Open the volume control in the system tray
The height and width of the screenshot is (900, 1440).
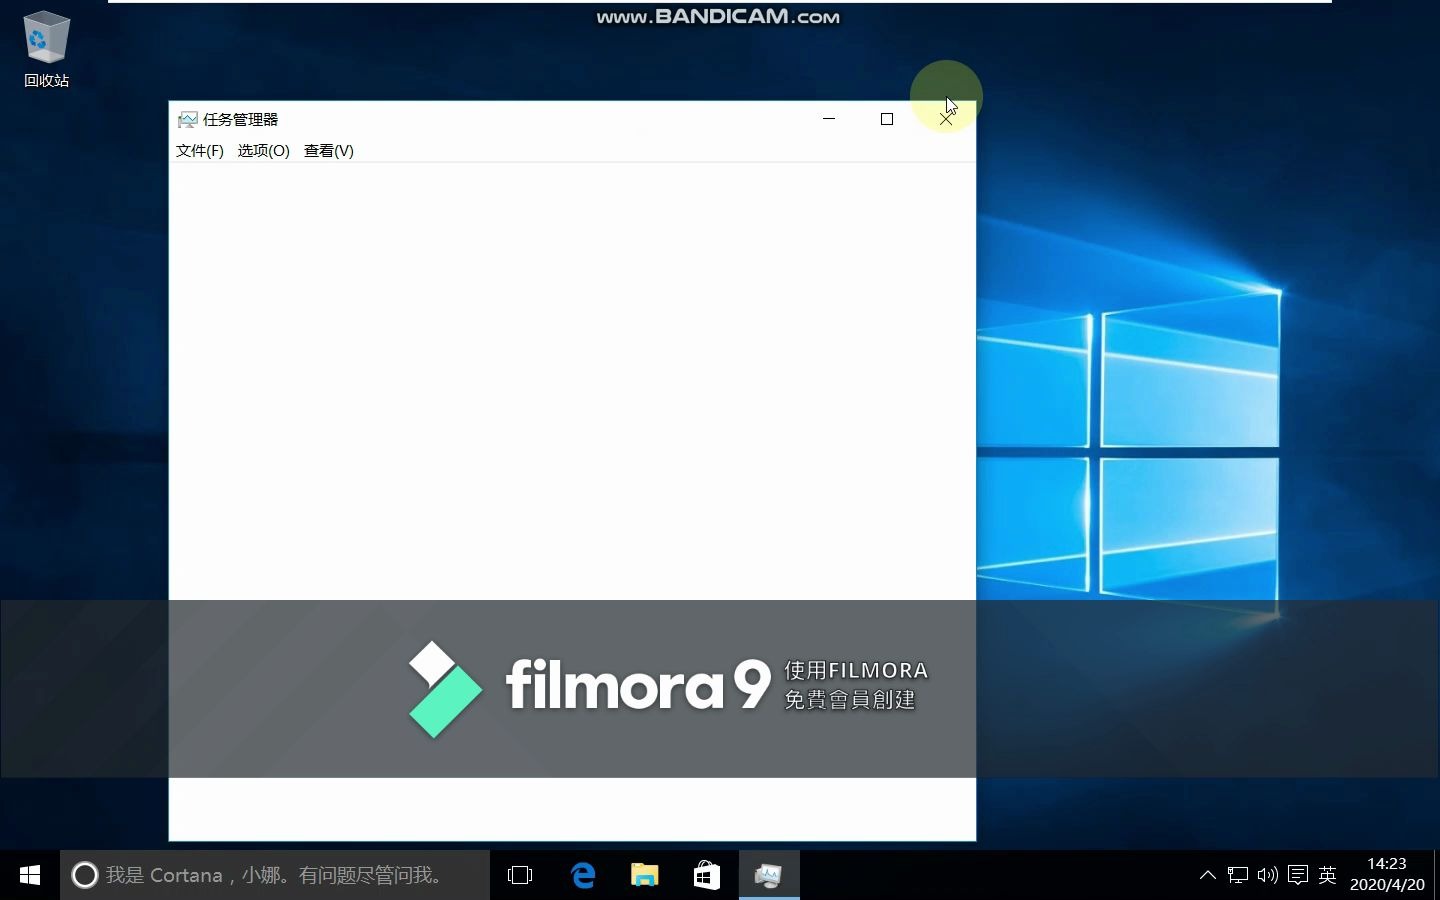1266,875
